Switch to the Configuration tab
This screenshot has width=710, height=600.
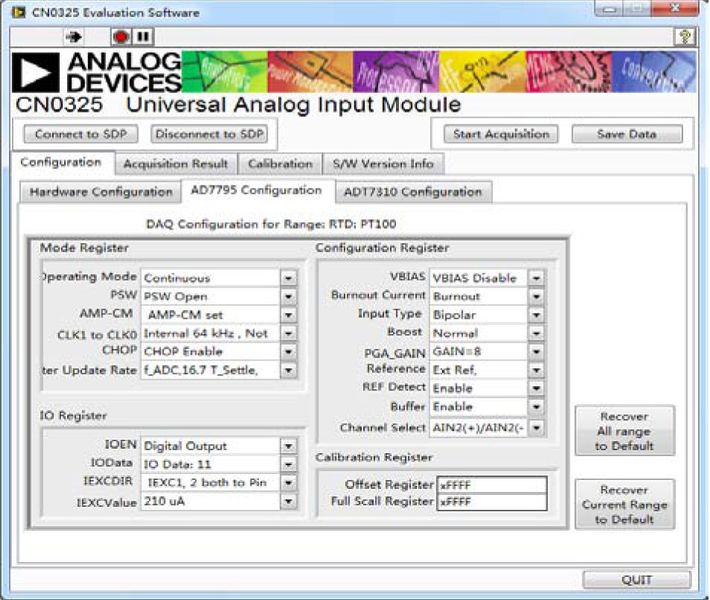tap(61, 163)
